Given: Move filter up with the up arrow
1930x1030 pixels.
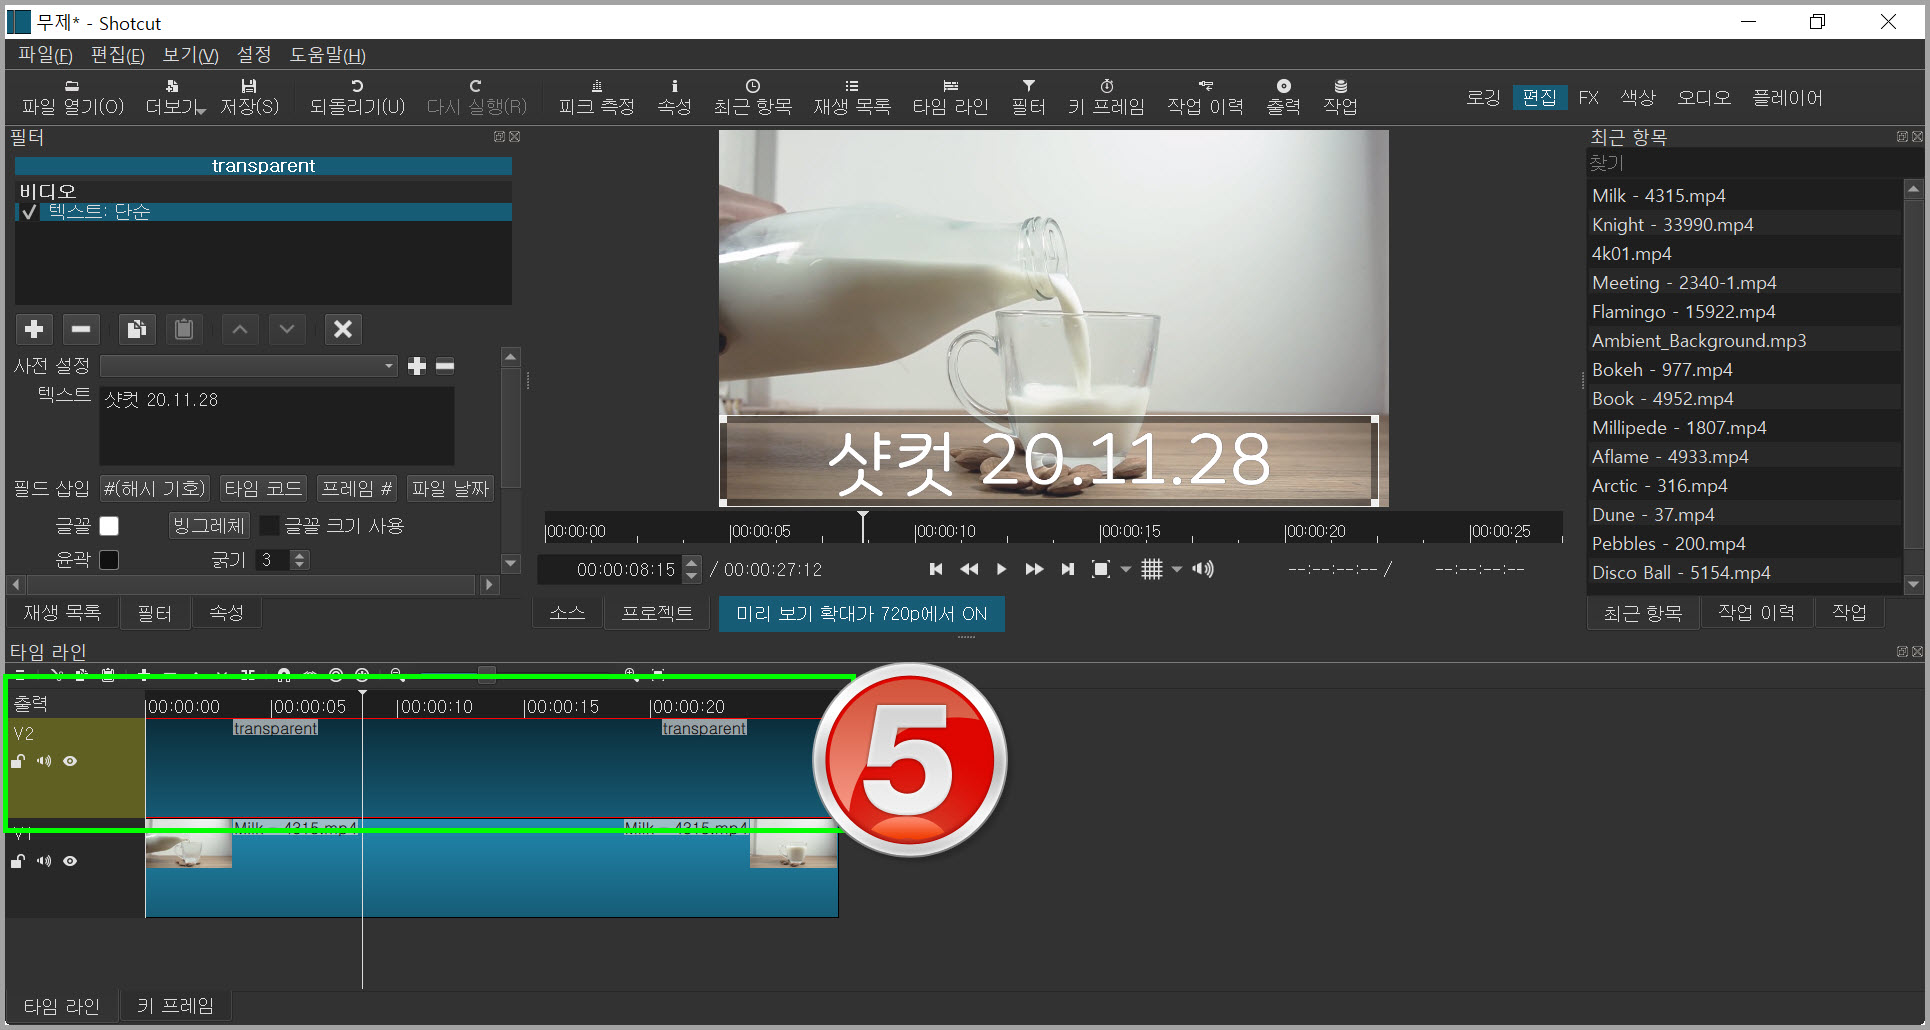Looking at the screenshot, I should tap(240, 329).
